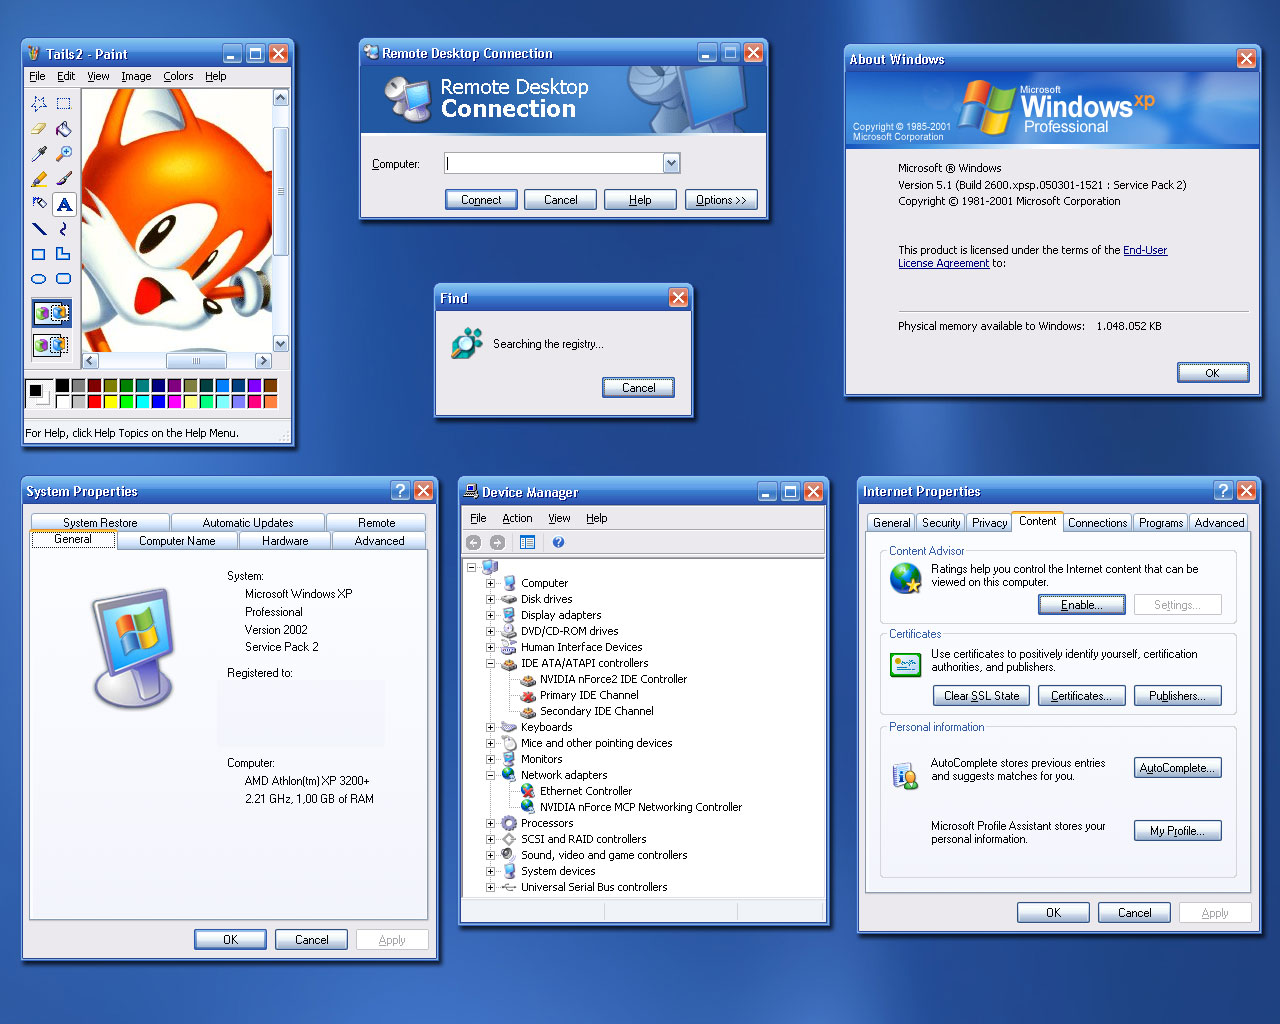1280x1024 pixels.
Task: Select the Airbrush tool in Paint
Action: click(x=38, y=203)
